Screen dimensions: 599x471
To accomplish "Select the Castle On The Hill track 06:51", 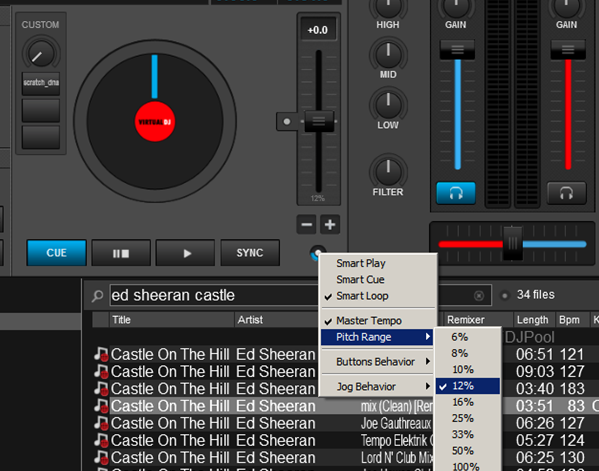I will point(346,354).
